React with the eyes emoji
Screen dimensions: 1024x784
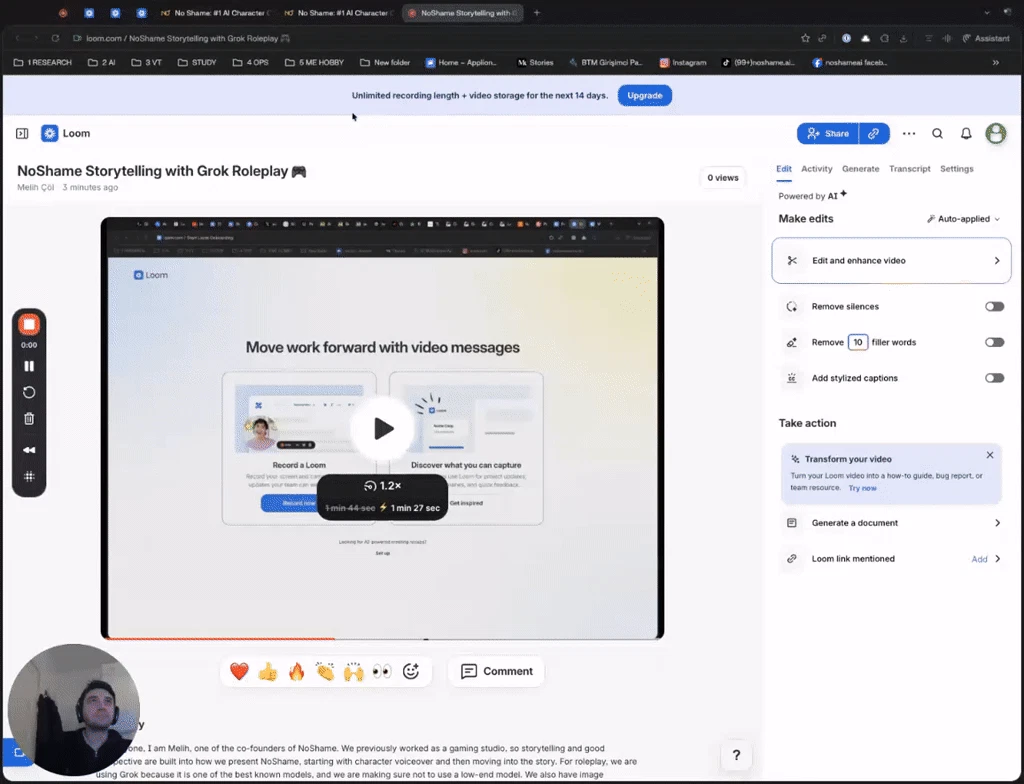click(382, 671)
